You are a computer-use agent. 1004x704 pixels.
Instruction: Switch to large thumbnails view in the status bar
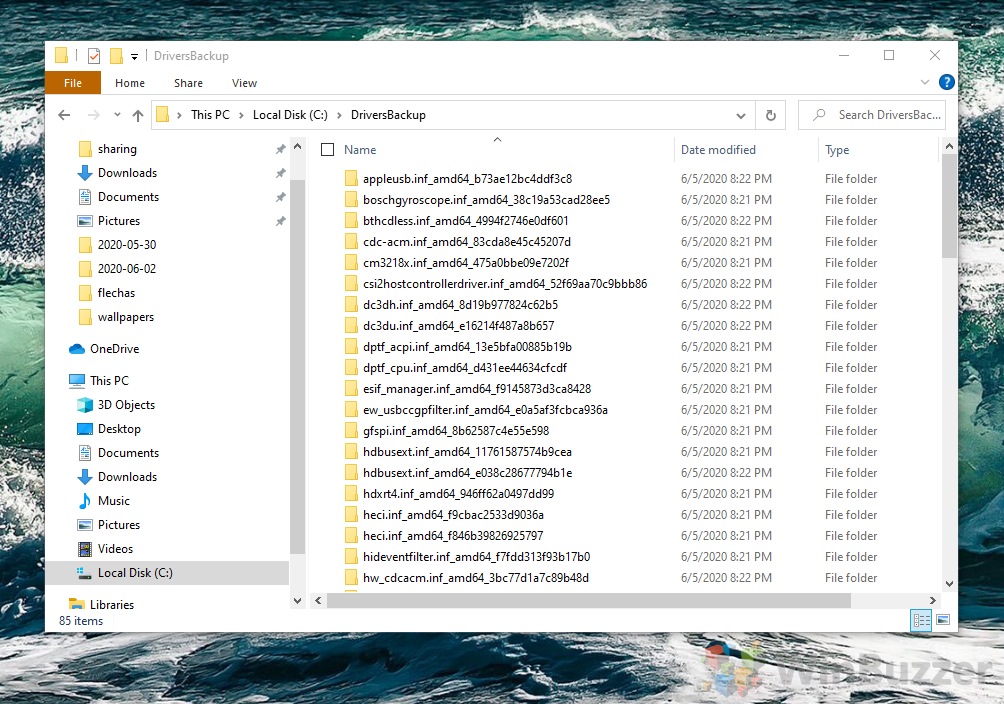942,620
